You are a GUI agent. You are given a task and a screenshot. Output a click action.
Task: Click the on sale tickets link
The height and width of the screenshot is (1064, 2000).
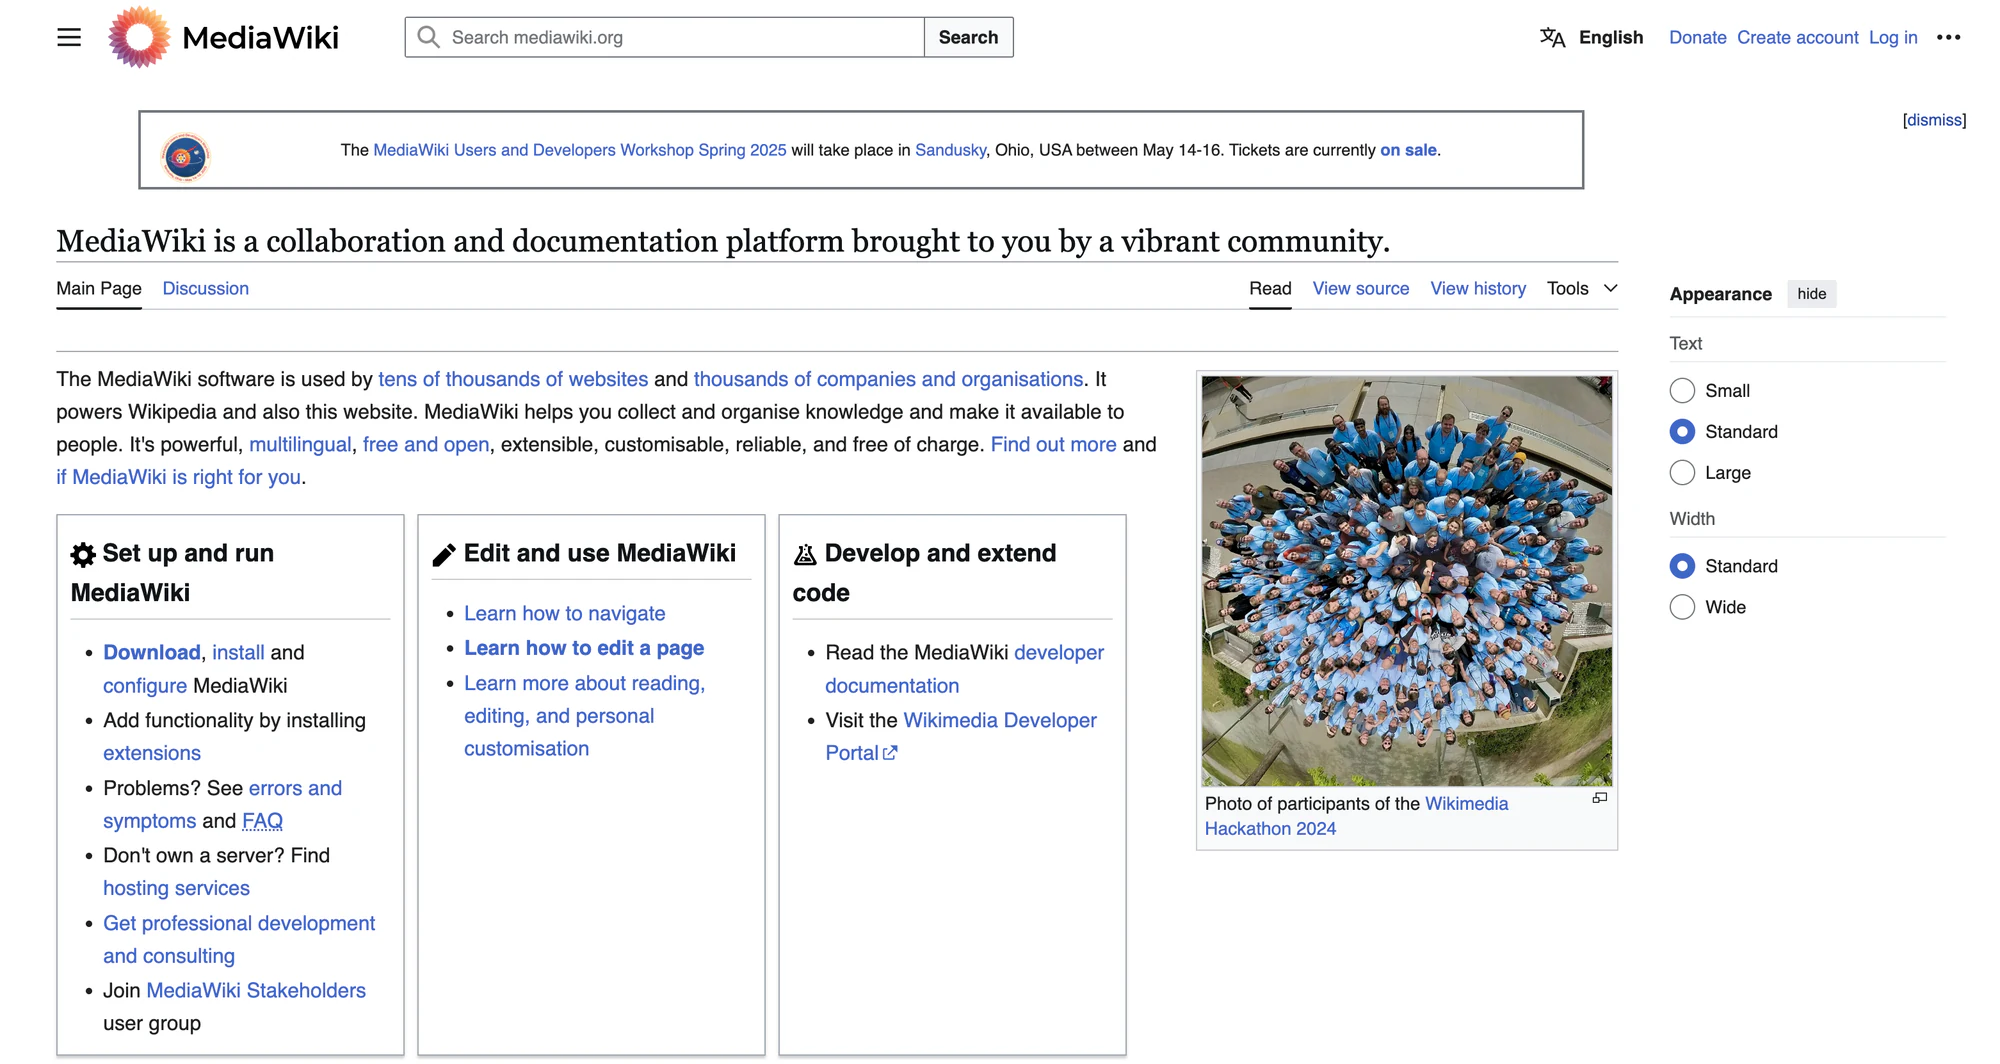point(1408,150)
